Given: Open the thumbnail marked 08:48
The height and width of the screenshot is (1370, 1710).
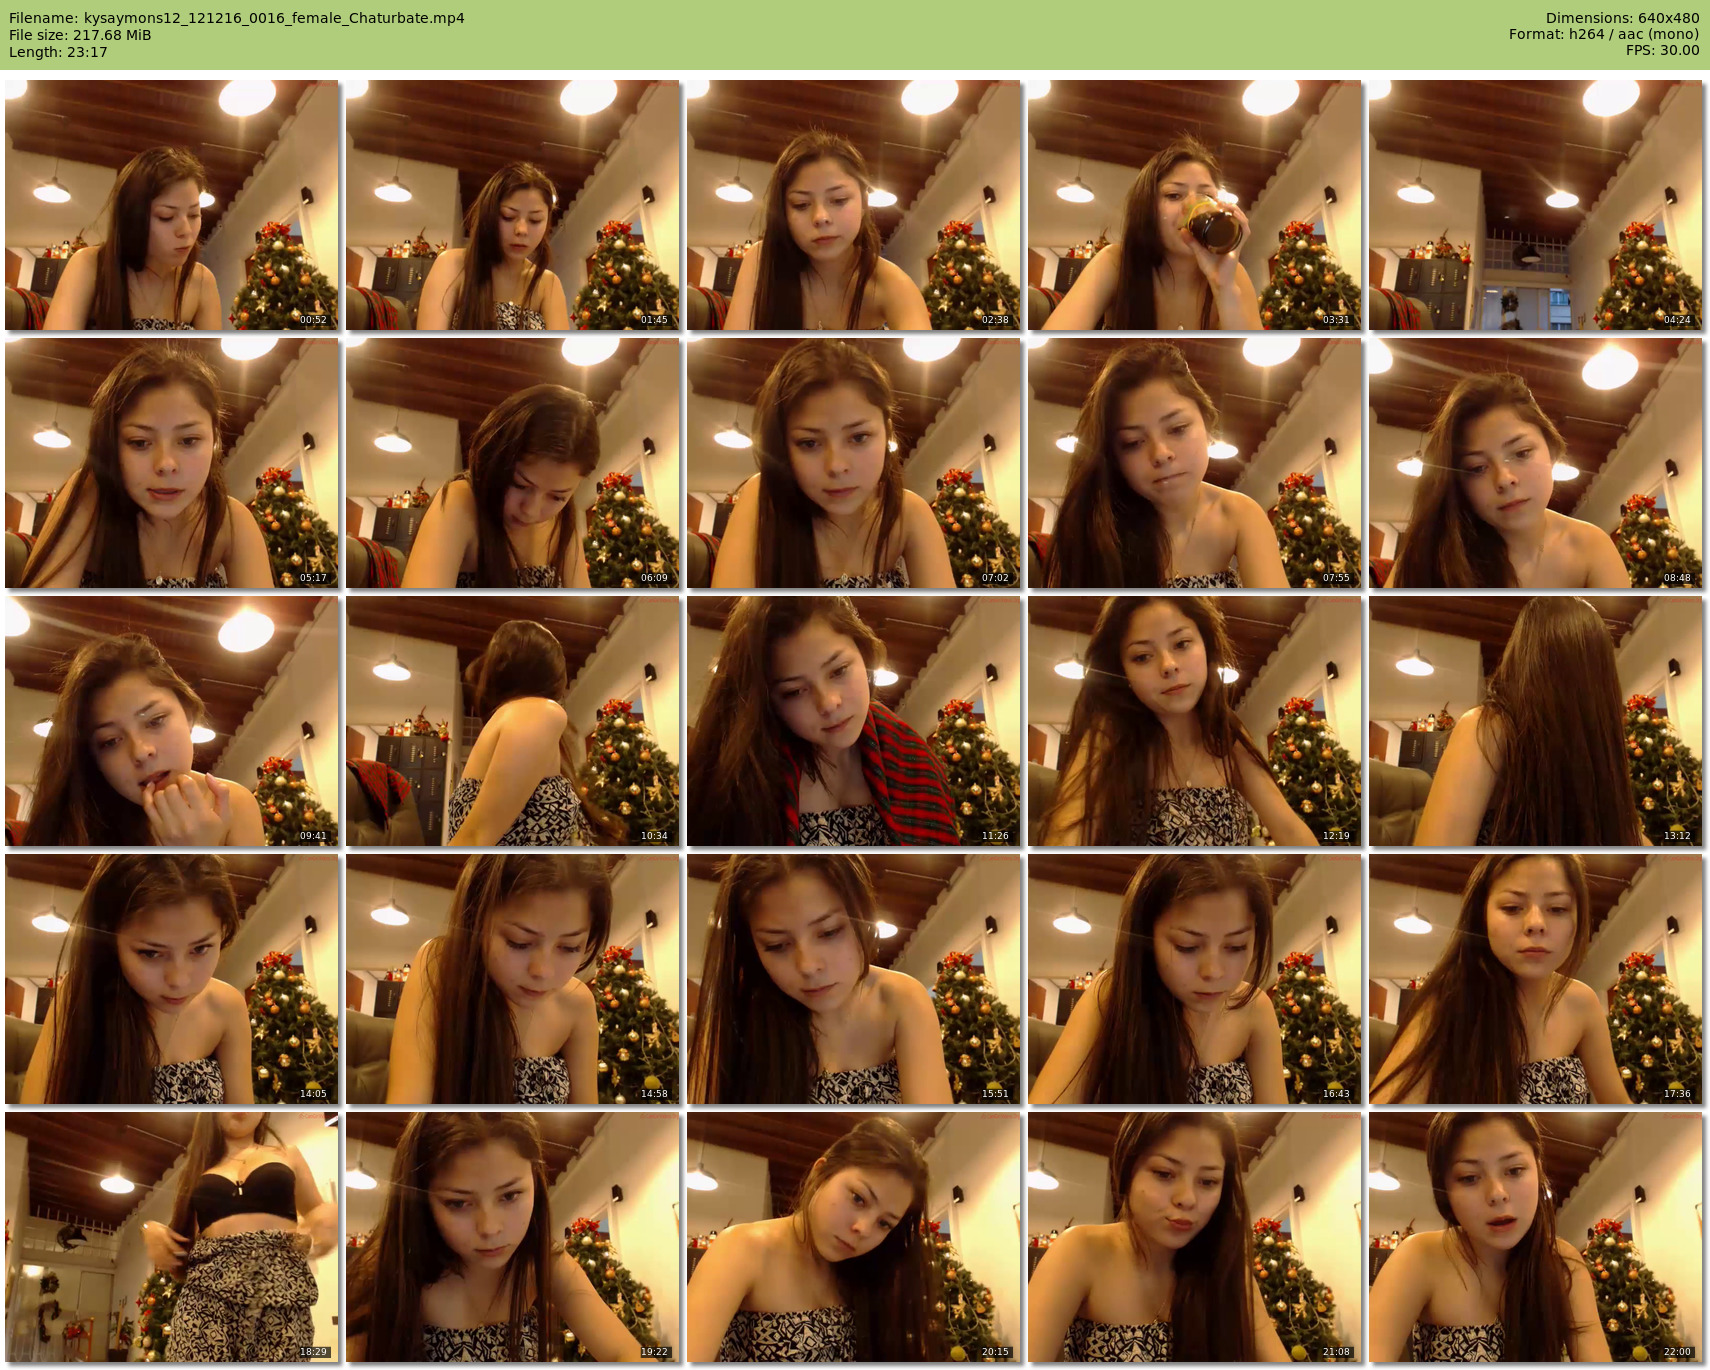Looking at the screenshot, I should pos(1535,463).
